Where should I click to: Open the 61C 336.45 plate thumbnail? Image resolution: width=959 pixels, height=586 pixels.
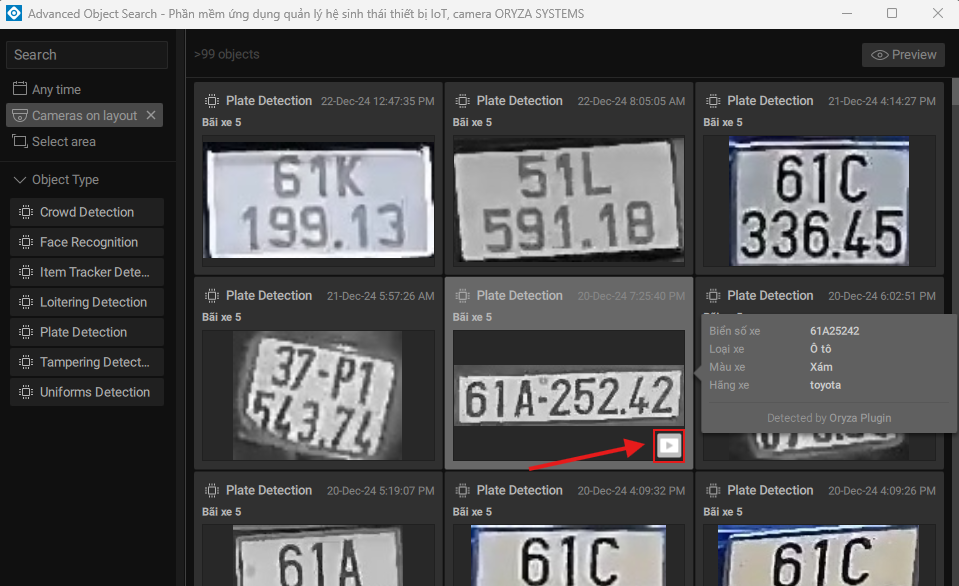click(819, 201)
